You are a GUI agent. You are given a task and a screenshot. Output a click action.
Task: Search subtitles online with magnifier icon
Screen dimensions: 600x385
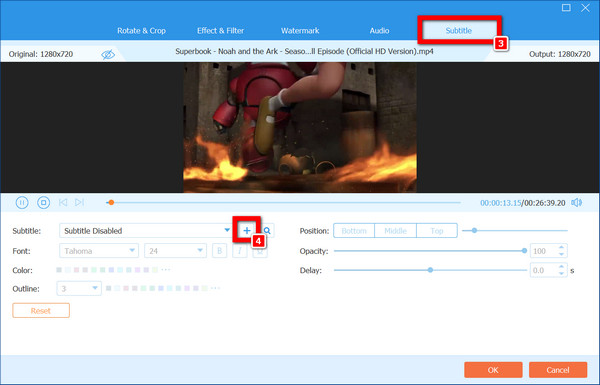[267, 231]
